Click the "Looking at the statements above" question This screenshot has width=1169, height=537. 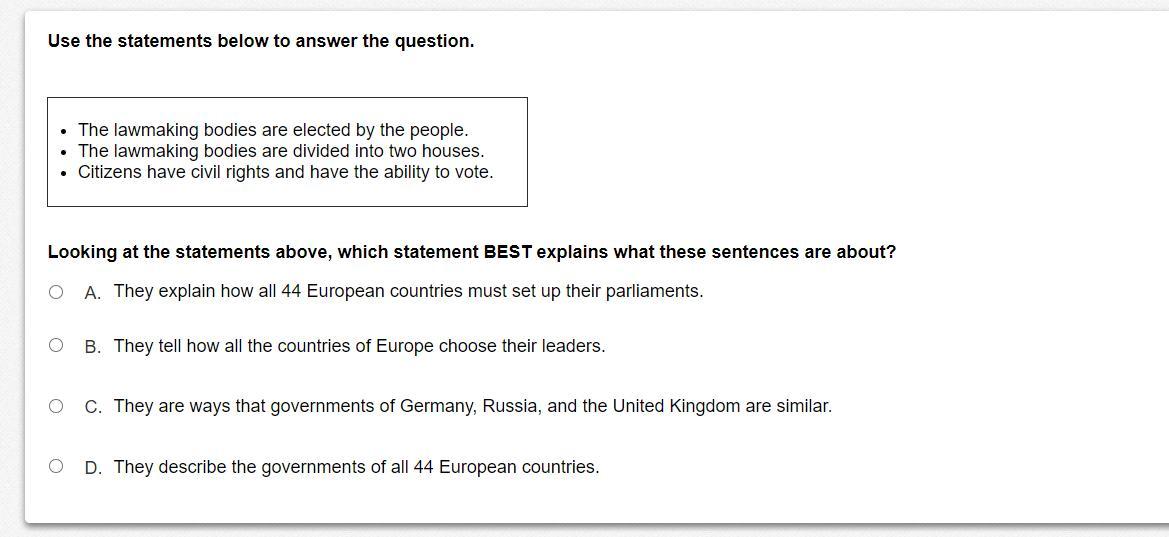[472, 252]
